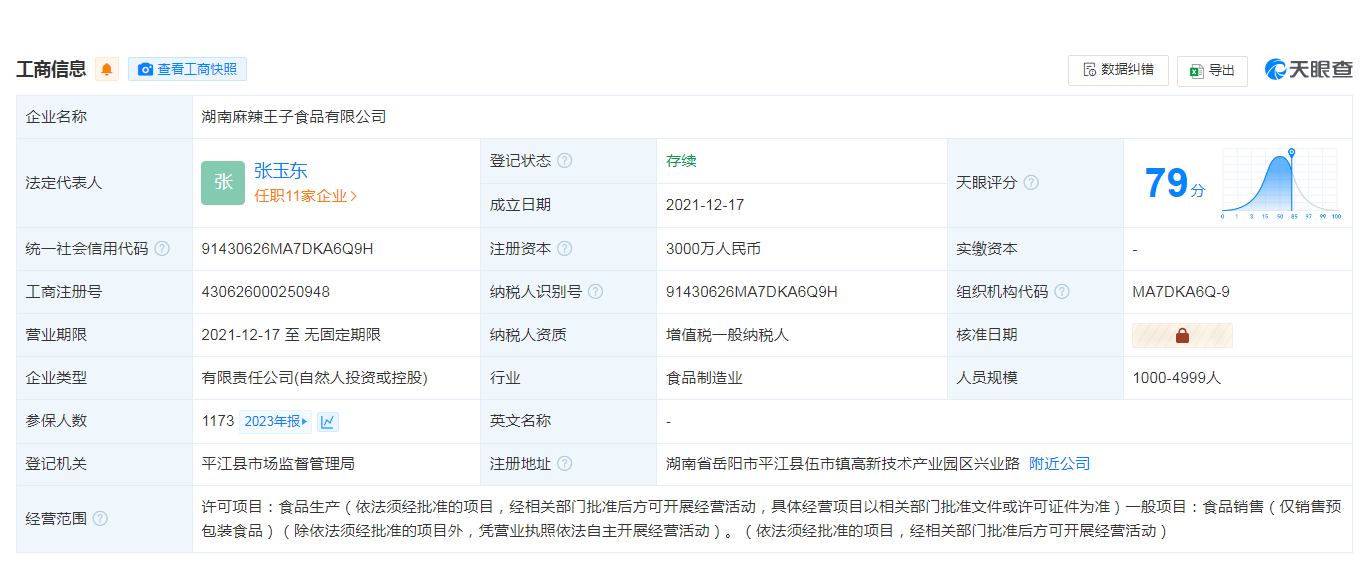Click the green 张 avatar thumbnail
The image size is (1363, 563).
point(223,183)
